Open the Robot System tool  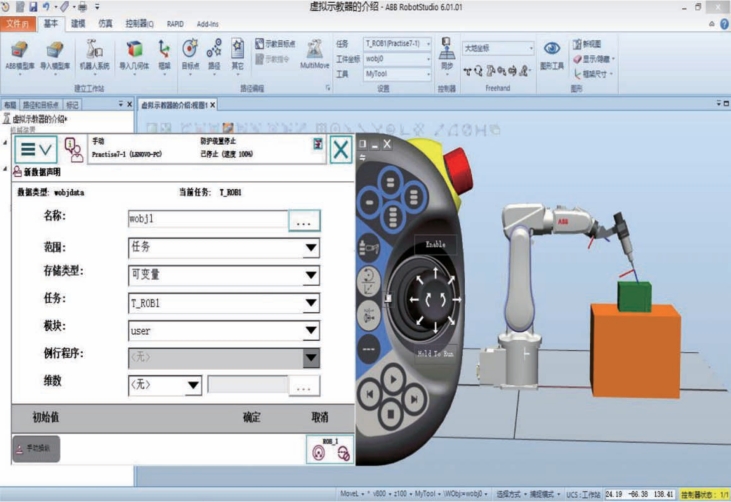click(x=93, y=54)
